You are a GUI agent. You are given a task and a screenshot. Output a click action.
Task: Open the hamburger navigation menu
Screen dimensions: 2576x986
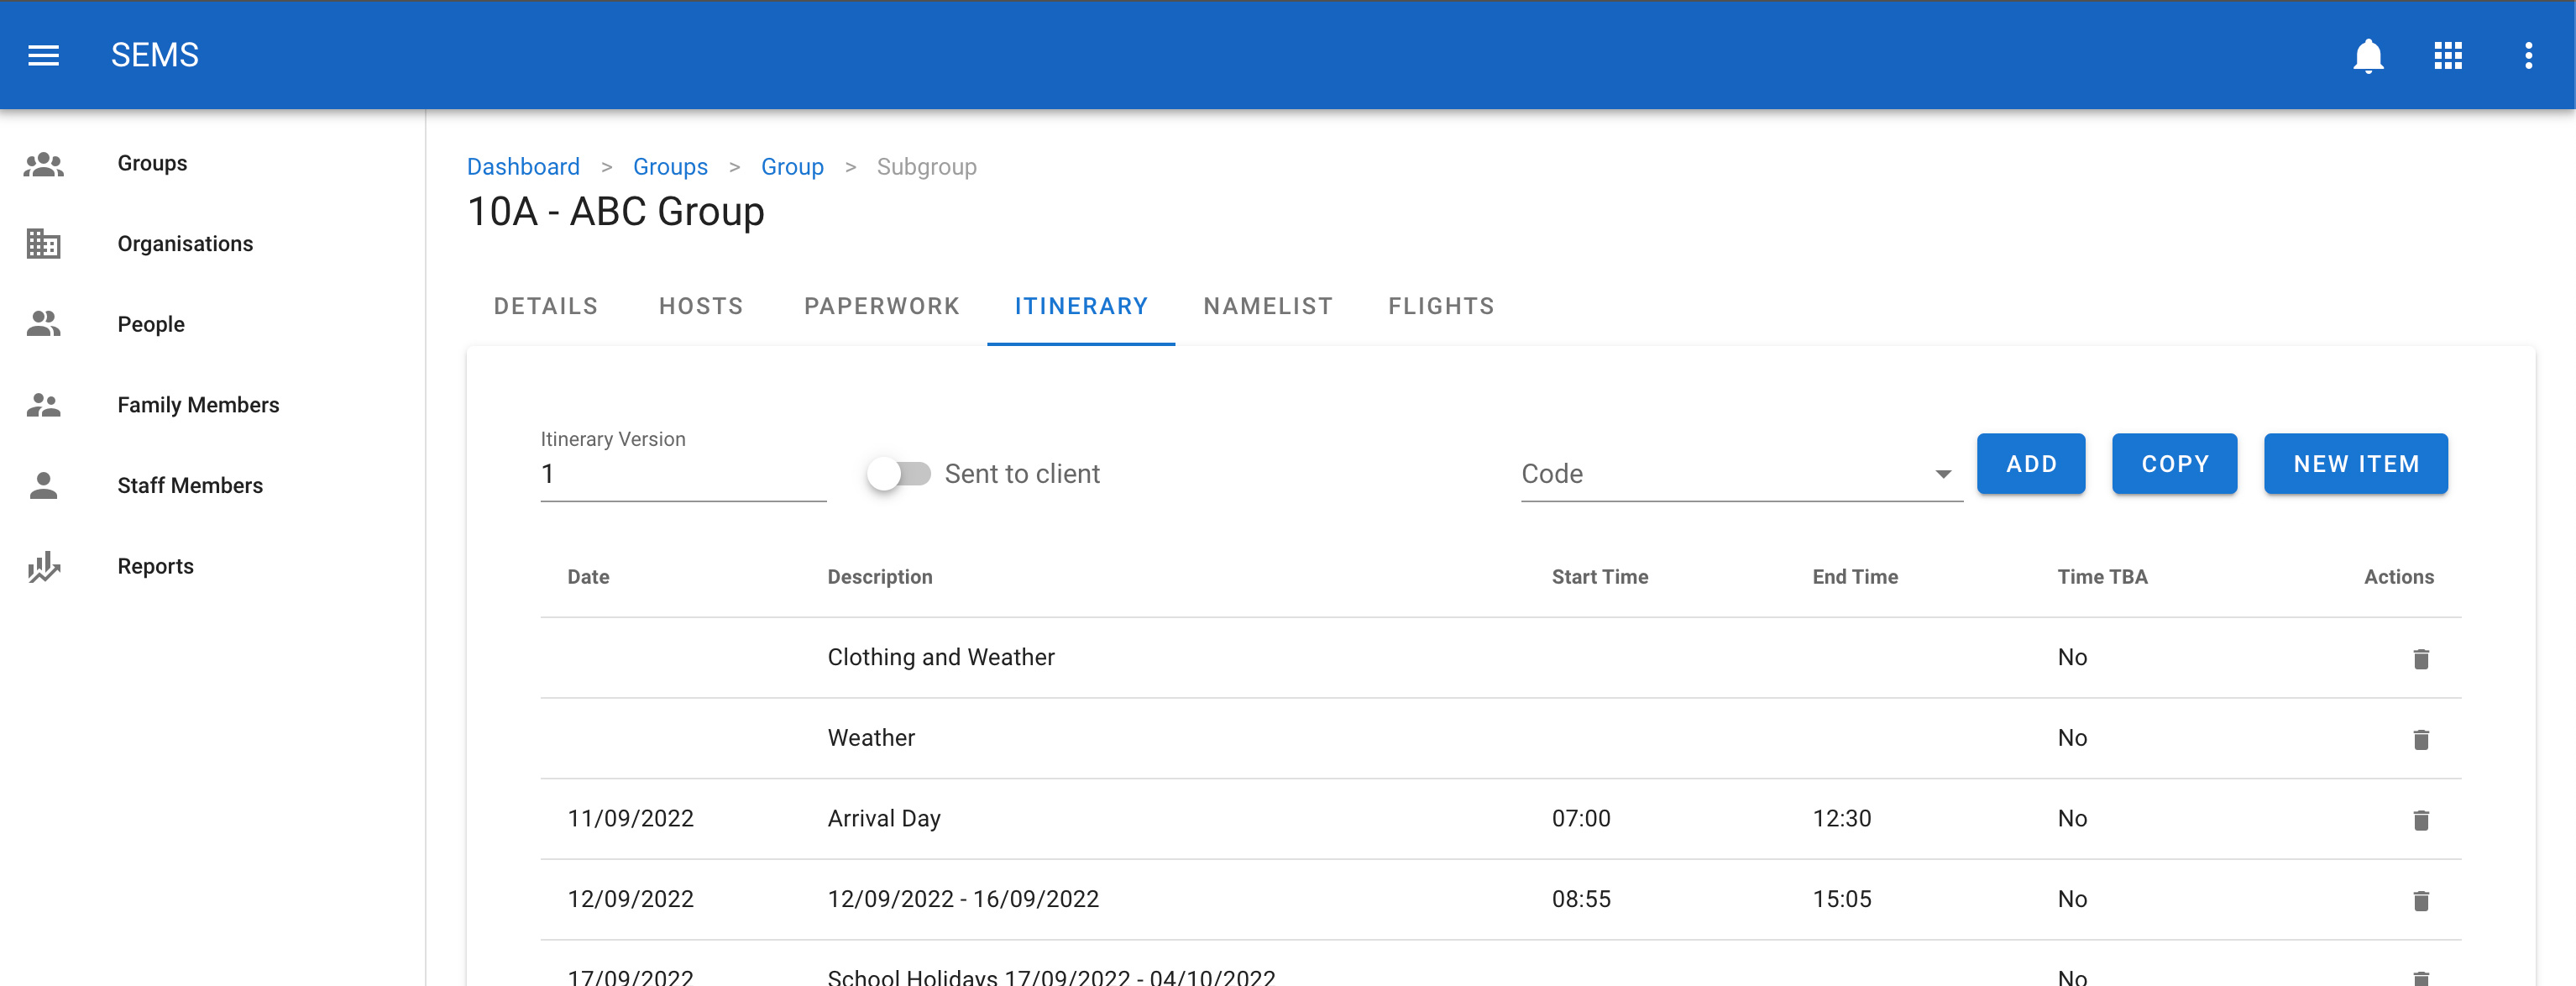pyautogui.click(x=43, y=55)
